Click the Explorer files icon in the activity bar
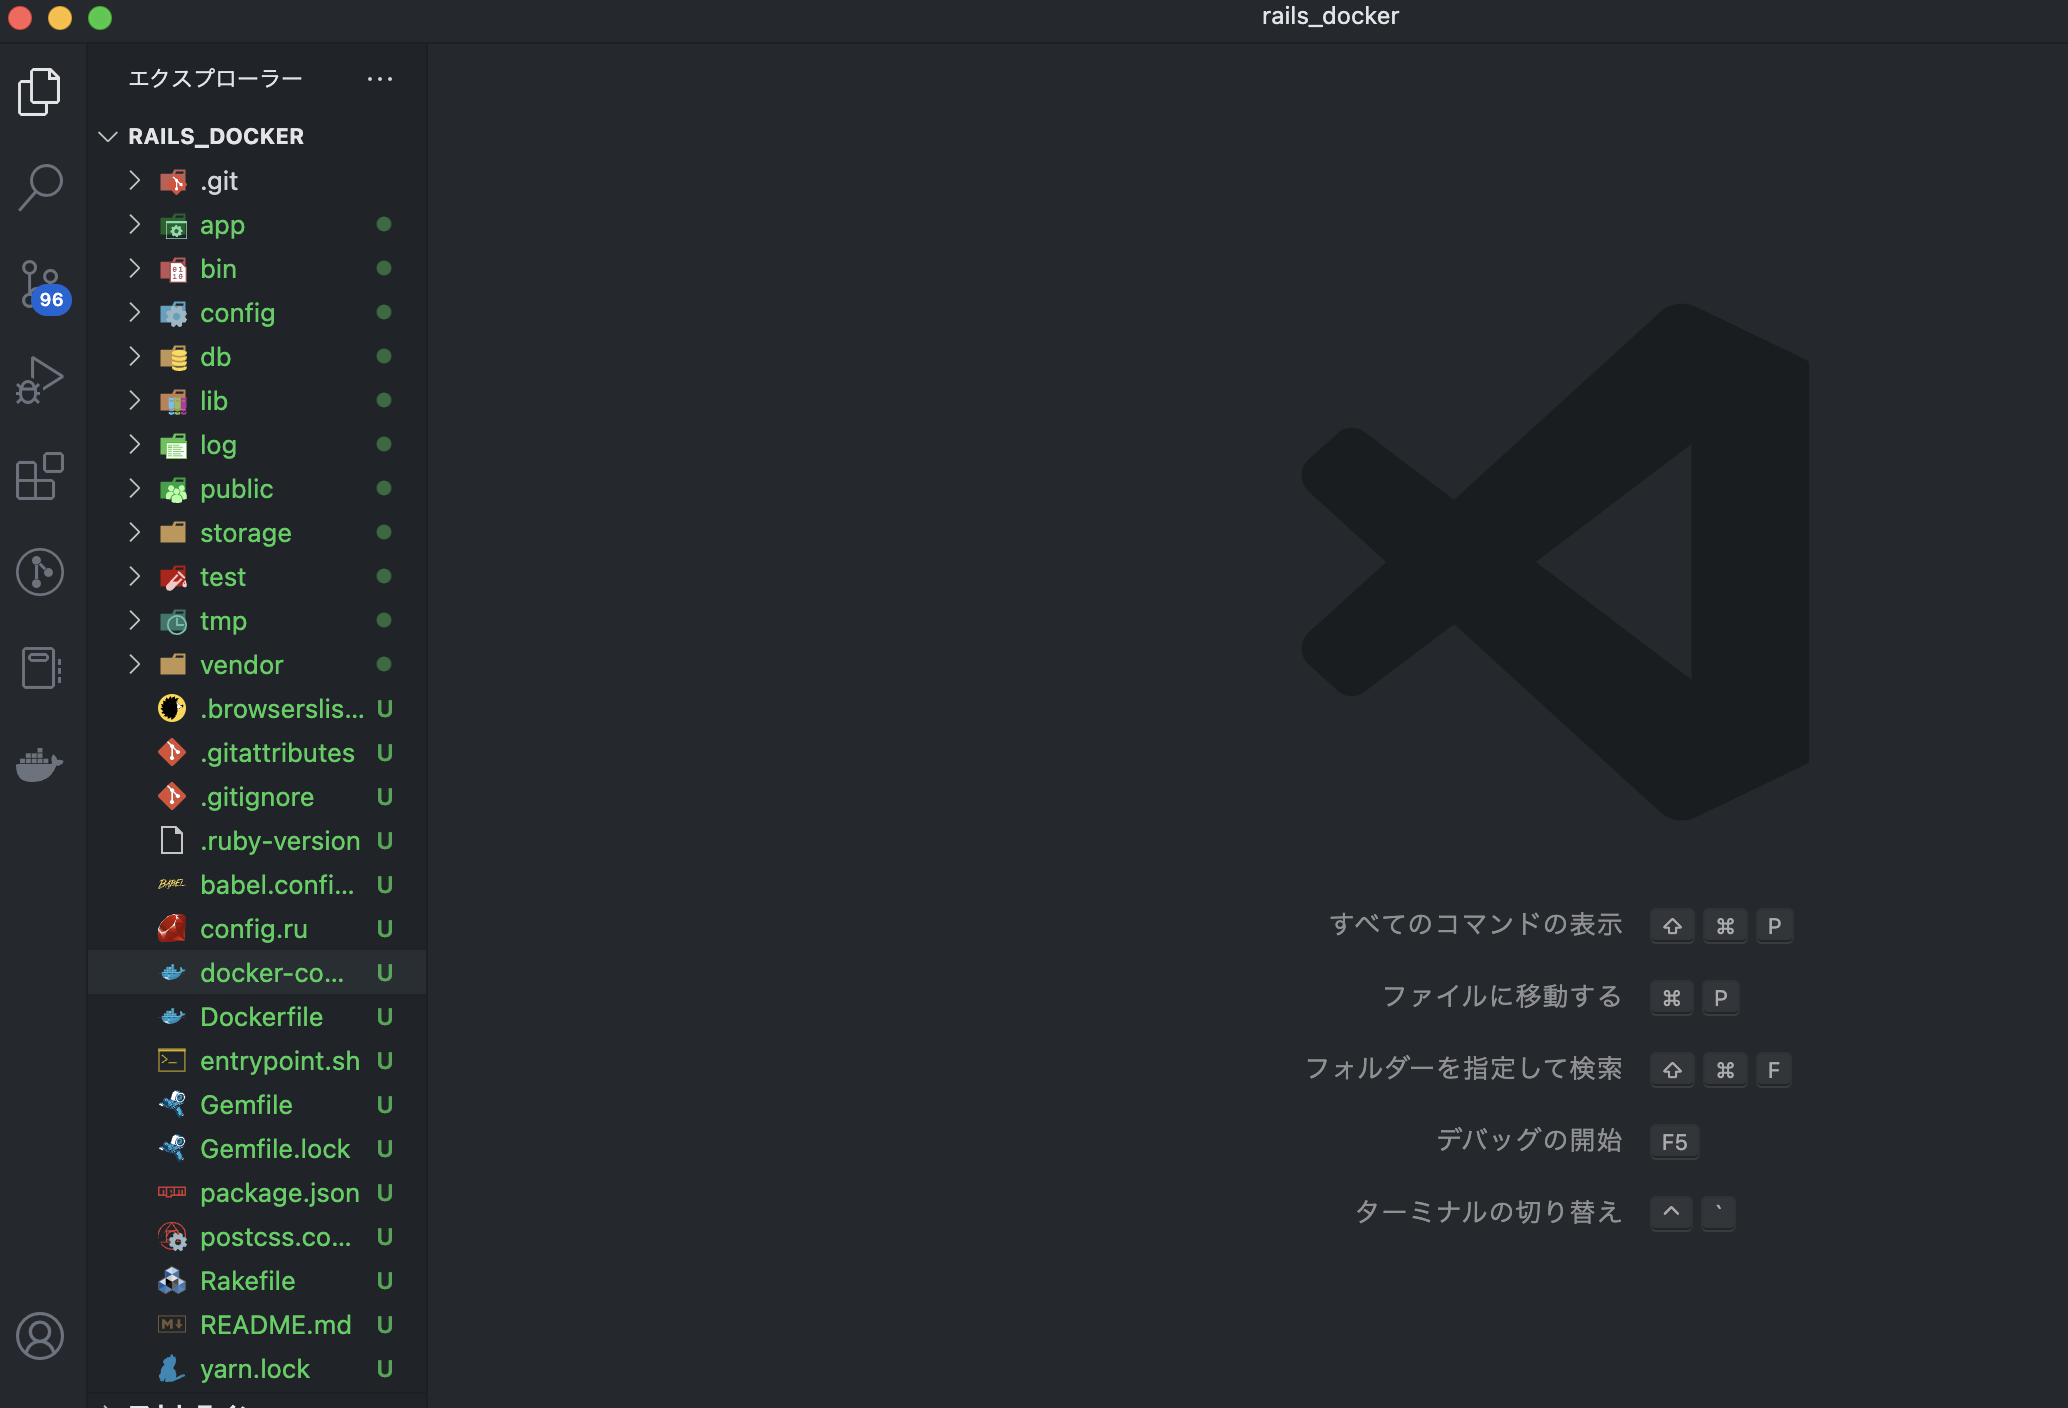The image size is (2068, 1408). tap(40, 91)
